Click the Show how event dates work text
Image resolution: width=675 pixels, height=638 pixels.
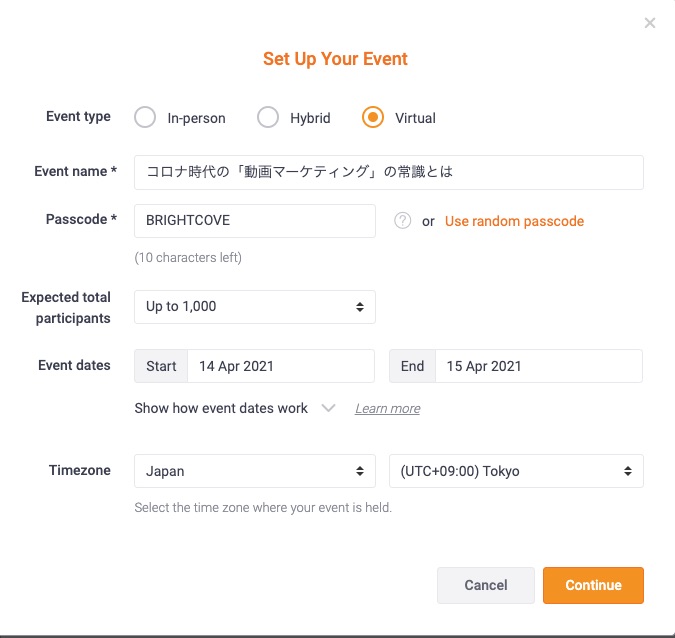point(221,408)
